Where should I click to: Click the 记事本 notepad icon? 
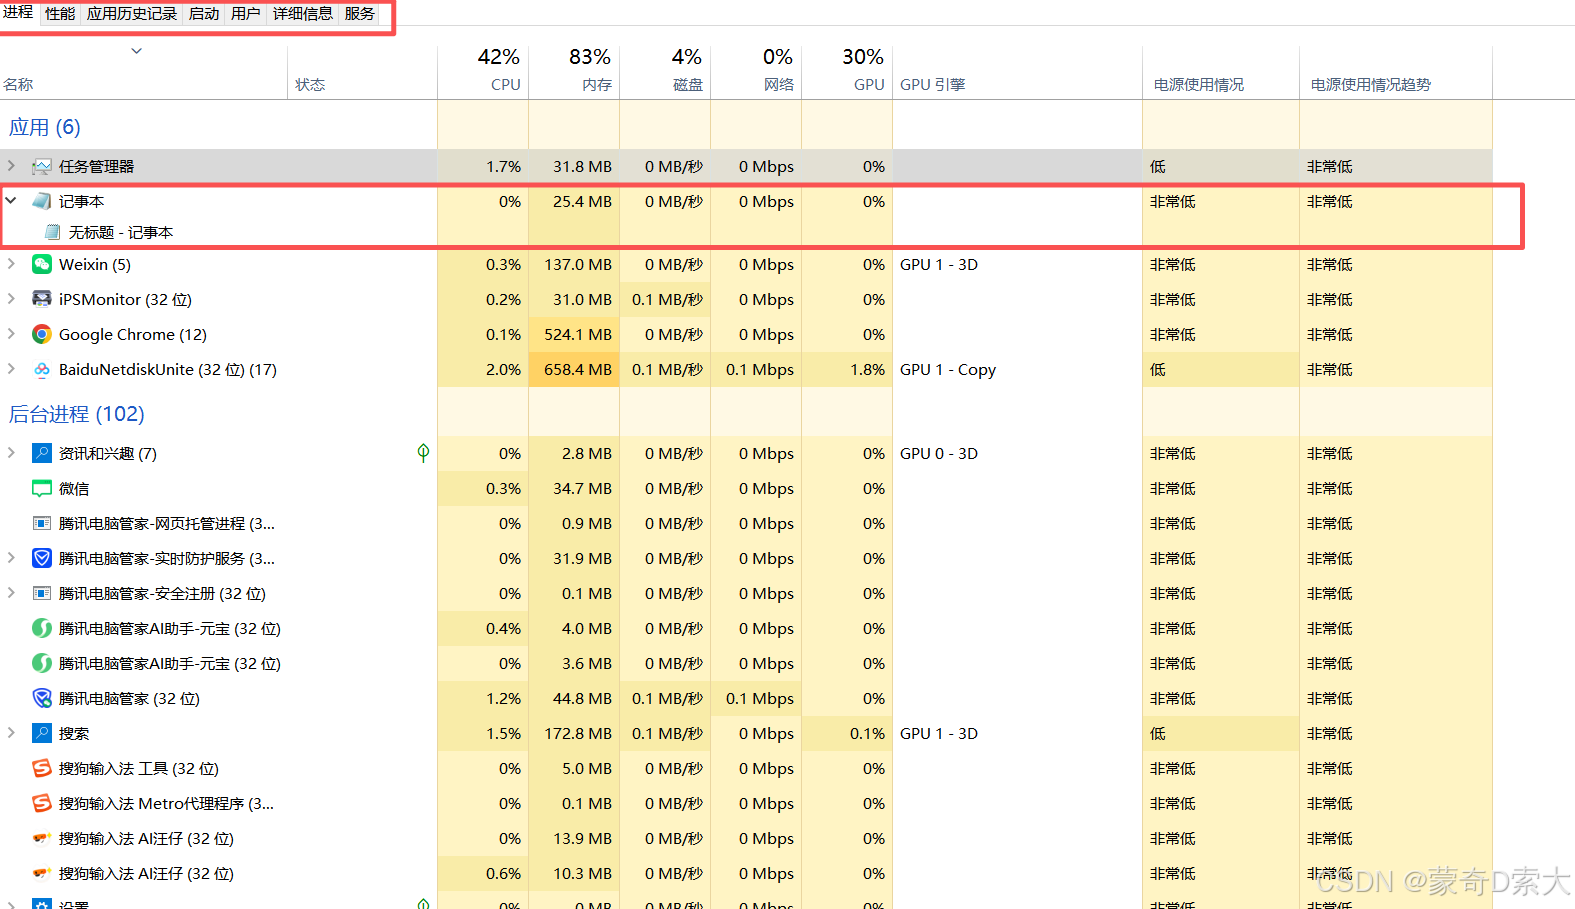pos(42,202)
